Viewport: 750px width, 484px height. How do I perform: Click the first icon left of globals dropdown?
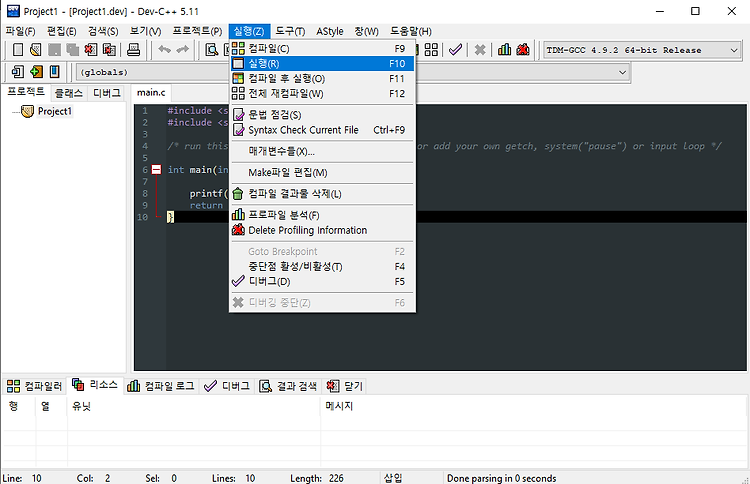pos(18,72)
